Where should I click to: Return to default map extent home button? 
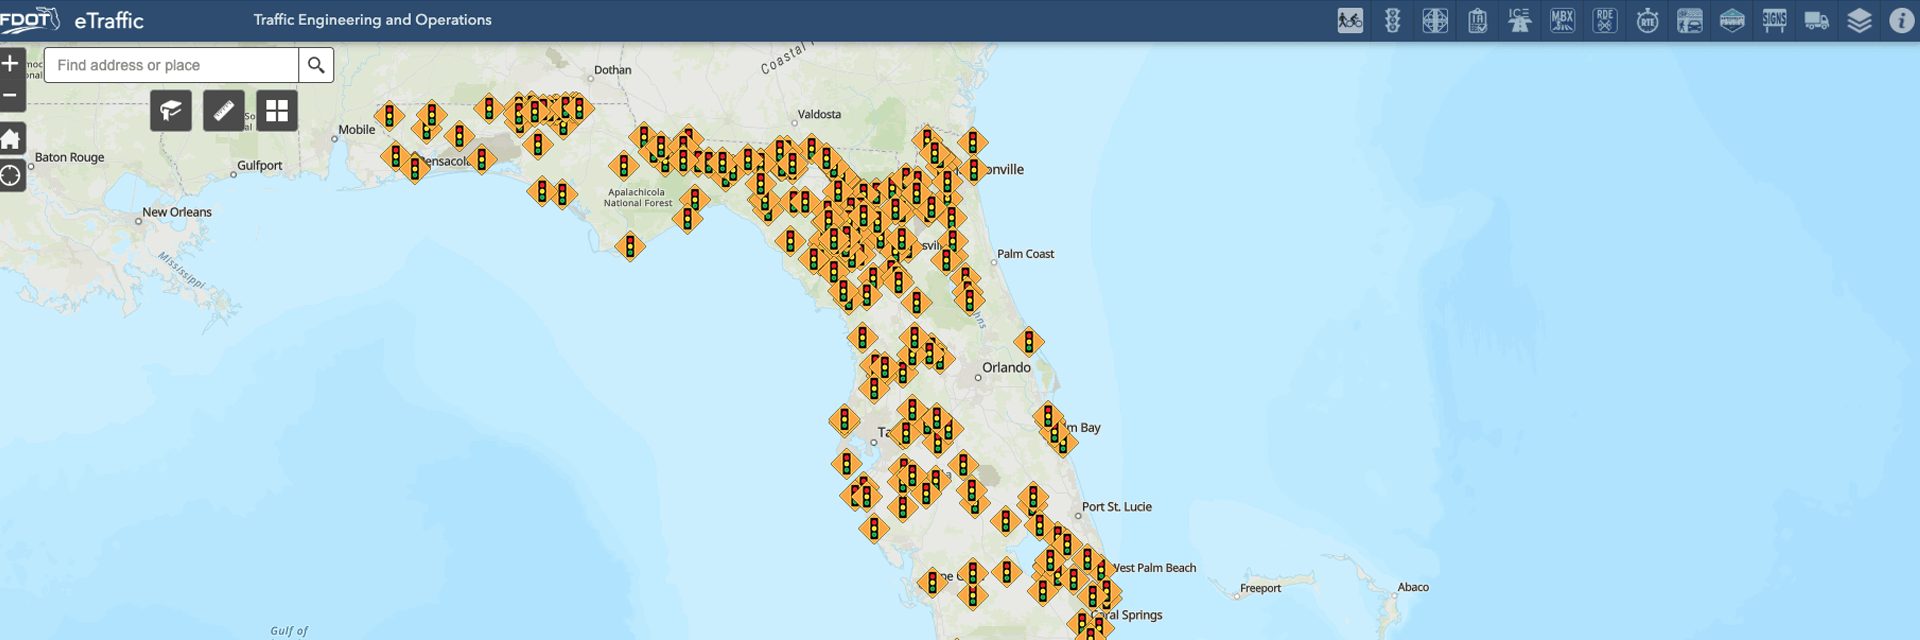tap(11, 138)
